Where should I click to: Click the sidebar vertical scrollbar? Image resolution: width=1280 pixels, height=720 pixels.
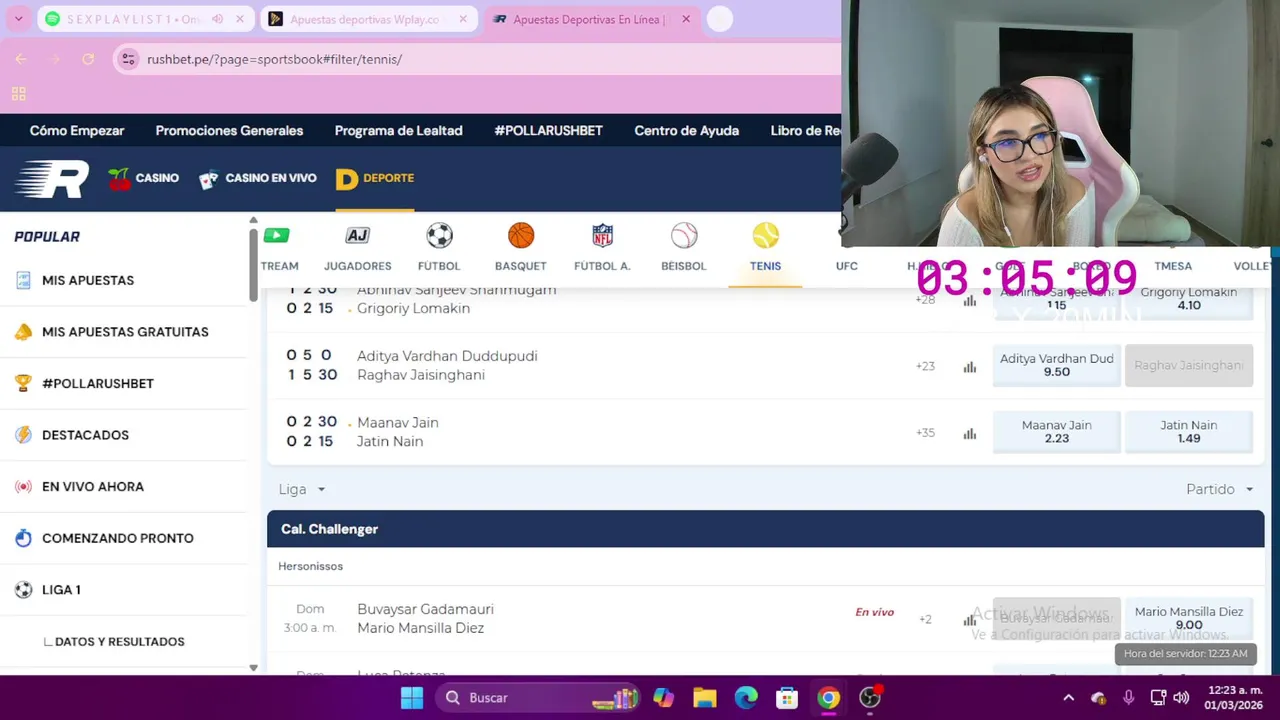[253, 265]
